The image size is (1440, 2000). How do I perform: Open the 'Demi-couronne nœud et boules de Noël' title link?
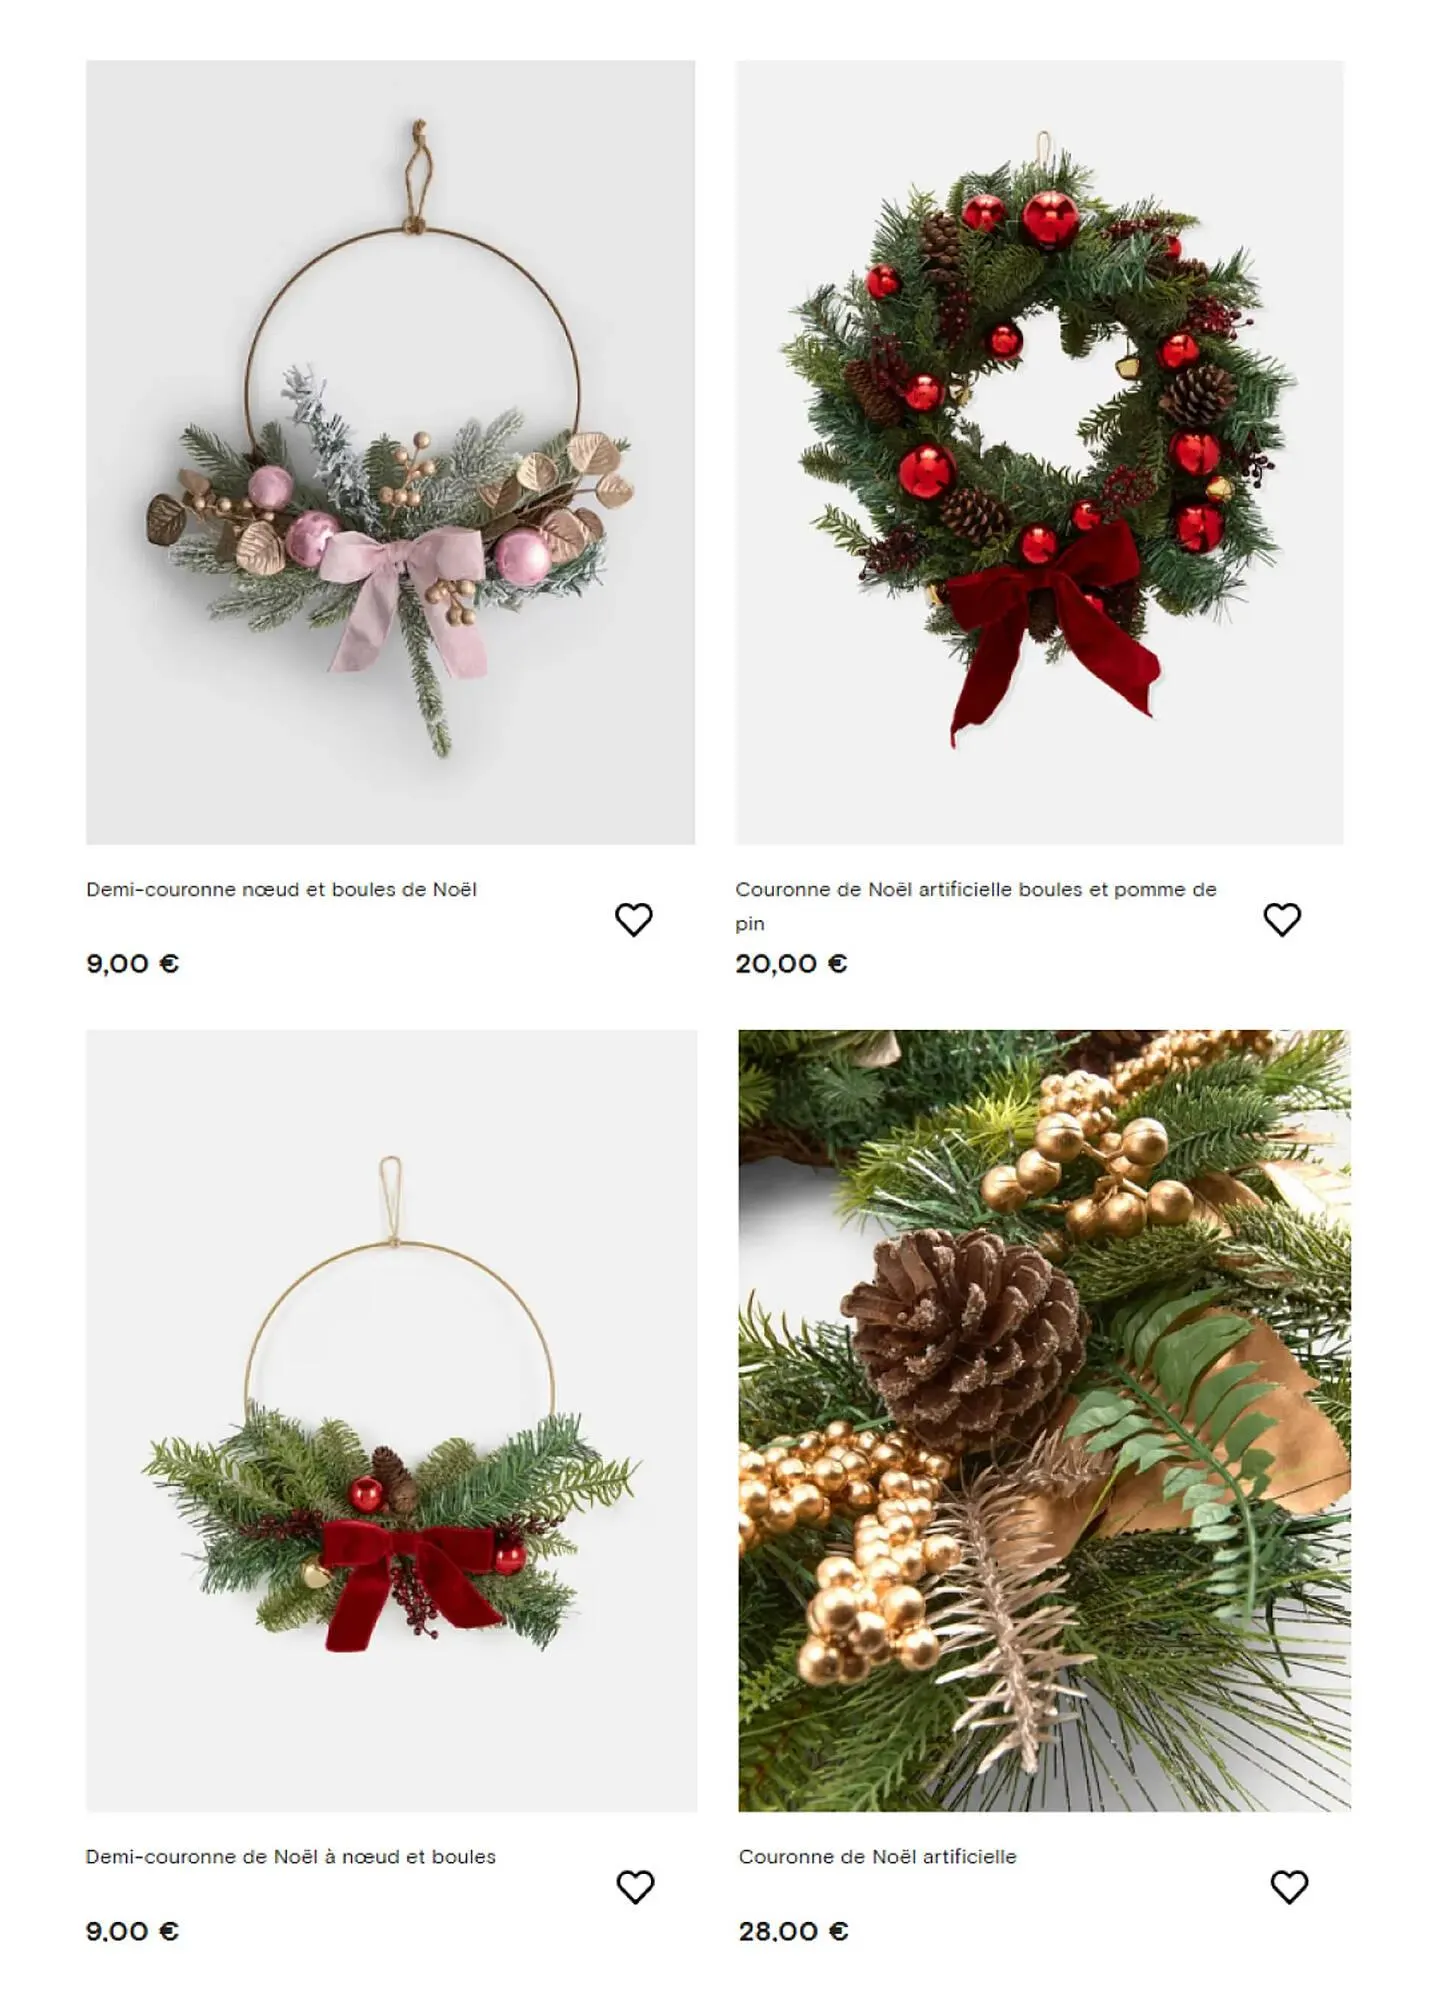point(281,889)
